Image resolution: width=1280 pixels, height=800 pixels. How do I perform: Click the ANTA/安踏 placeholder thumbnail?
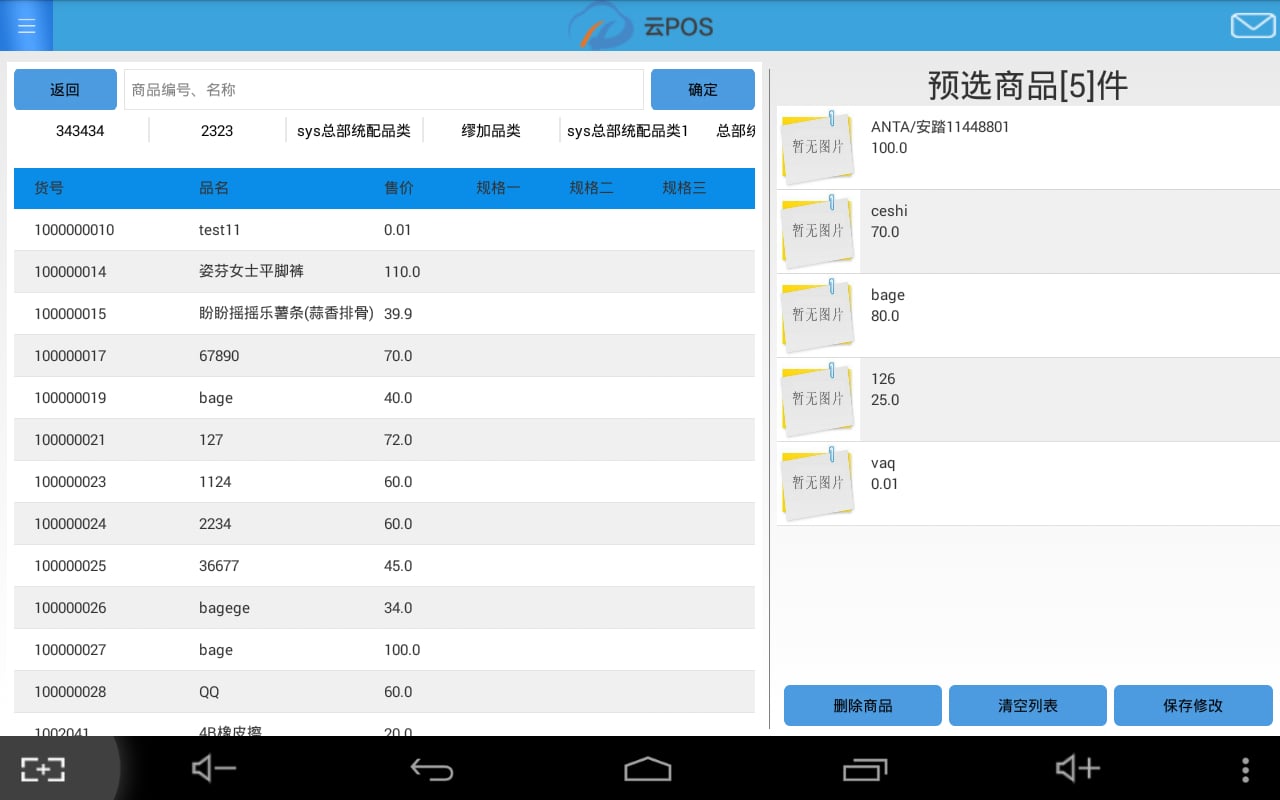pyautogui.click(x=817, y=147)
